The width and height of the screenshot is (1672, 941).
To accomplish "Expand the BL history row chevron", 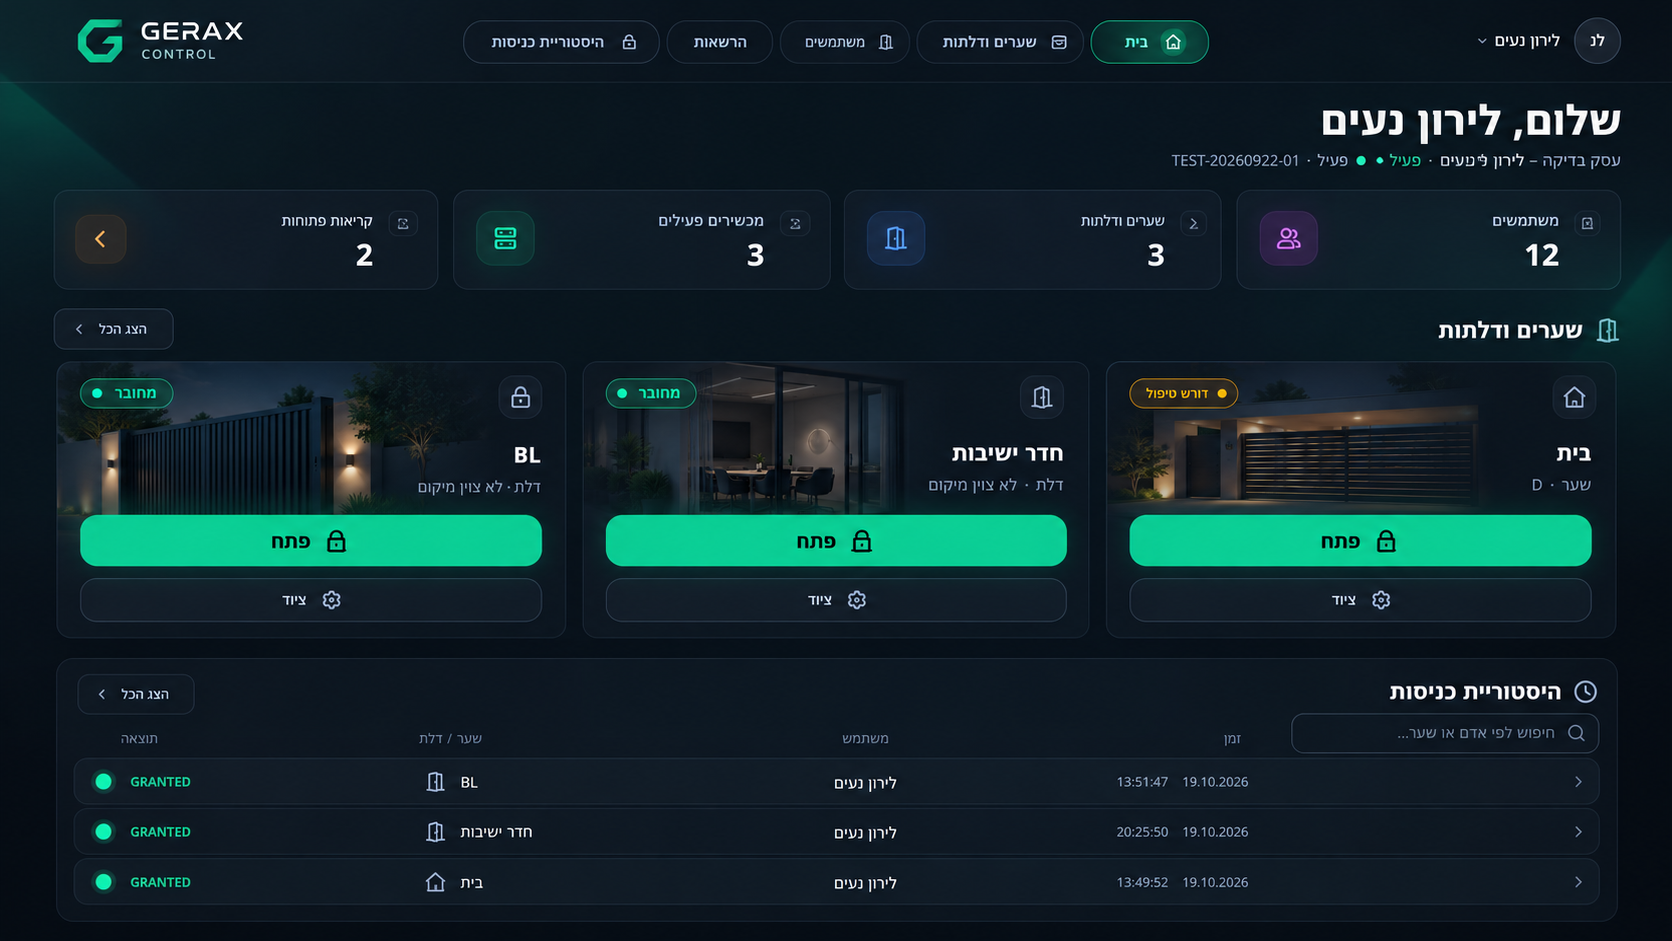I will (x=1578, y=782).
